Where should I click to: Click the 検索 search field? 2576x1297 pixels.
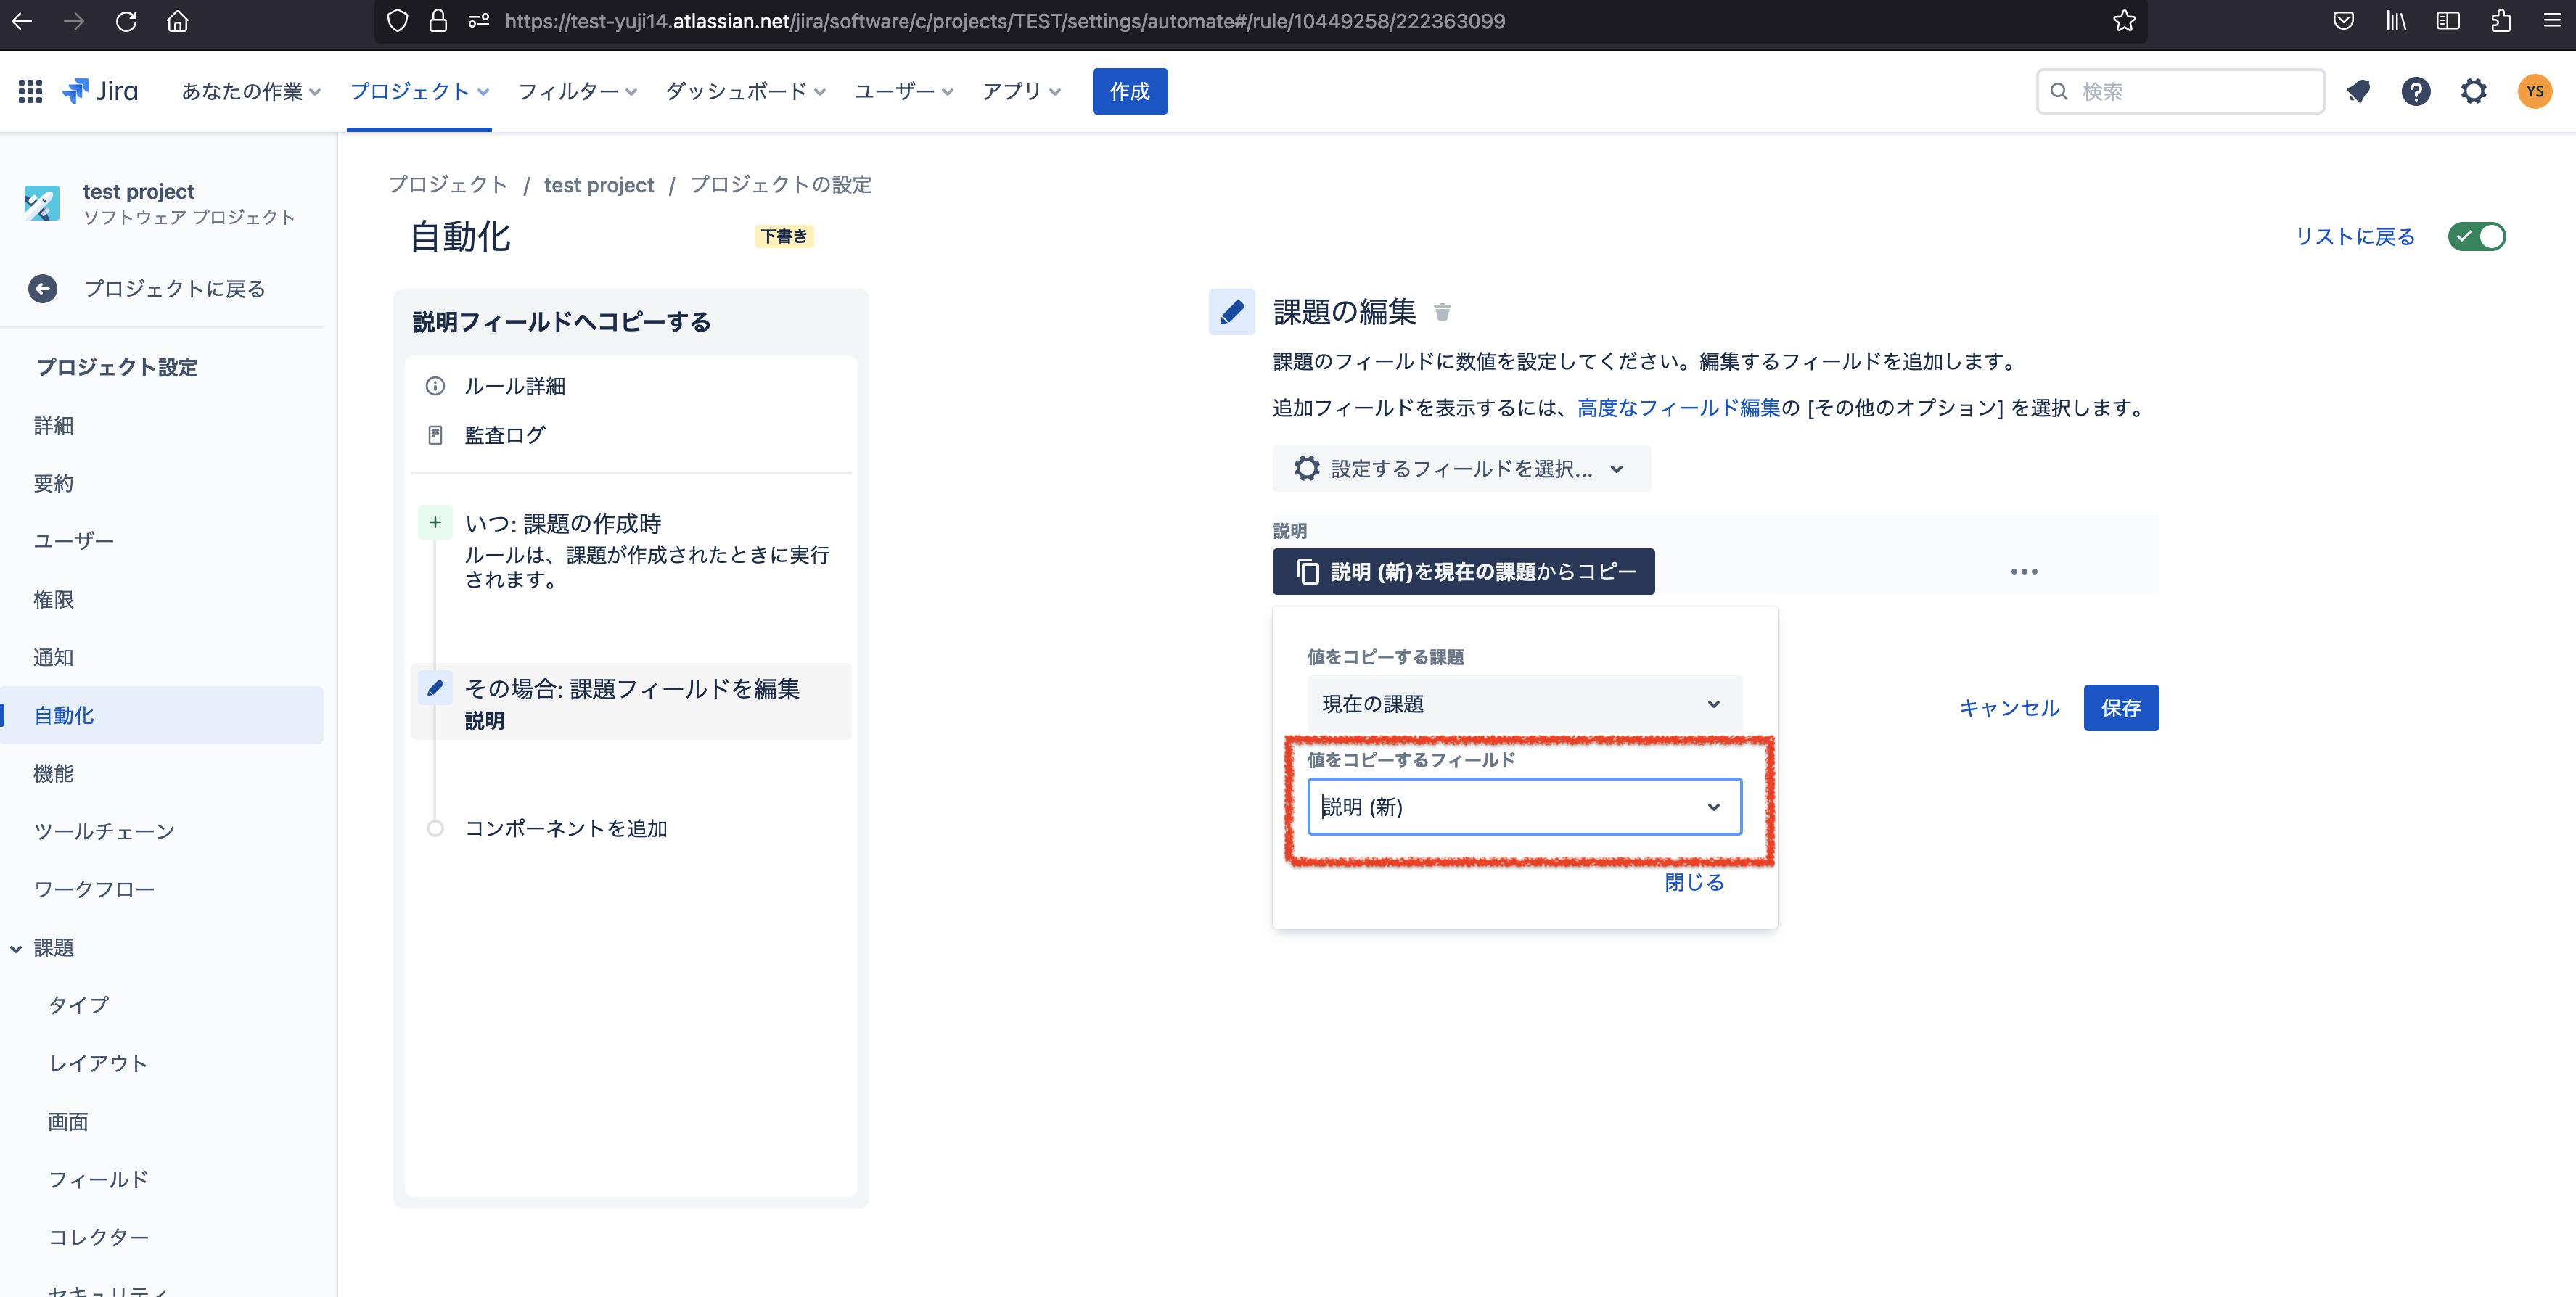[2180, 91]
